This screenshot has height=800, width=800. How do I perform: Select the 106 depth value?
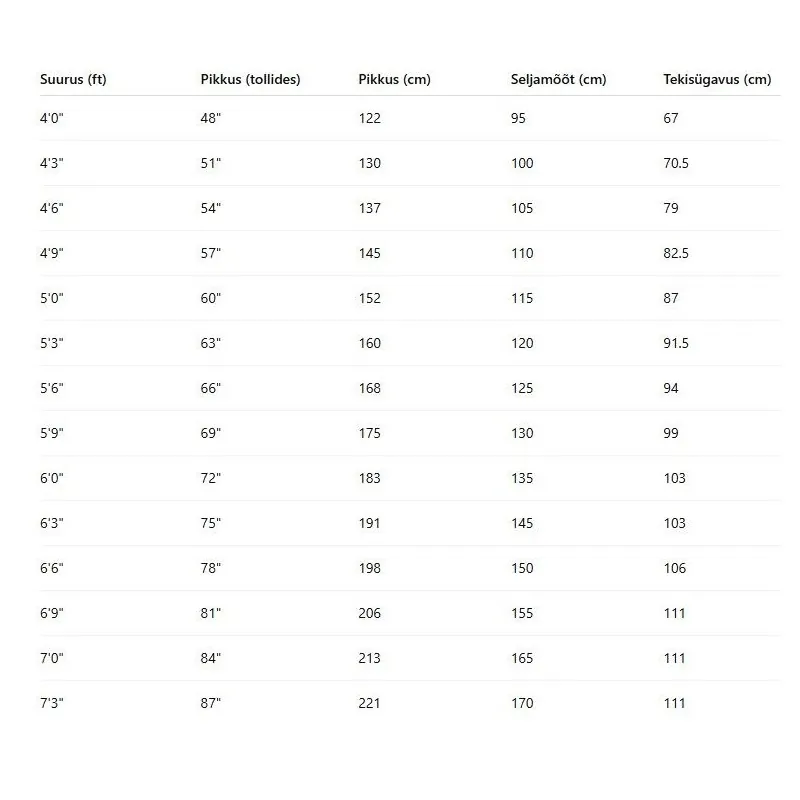click(674, 568)
